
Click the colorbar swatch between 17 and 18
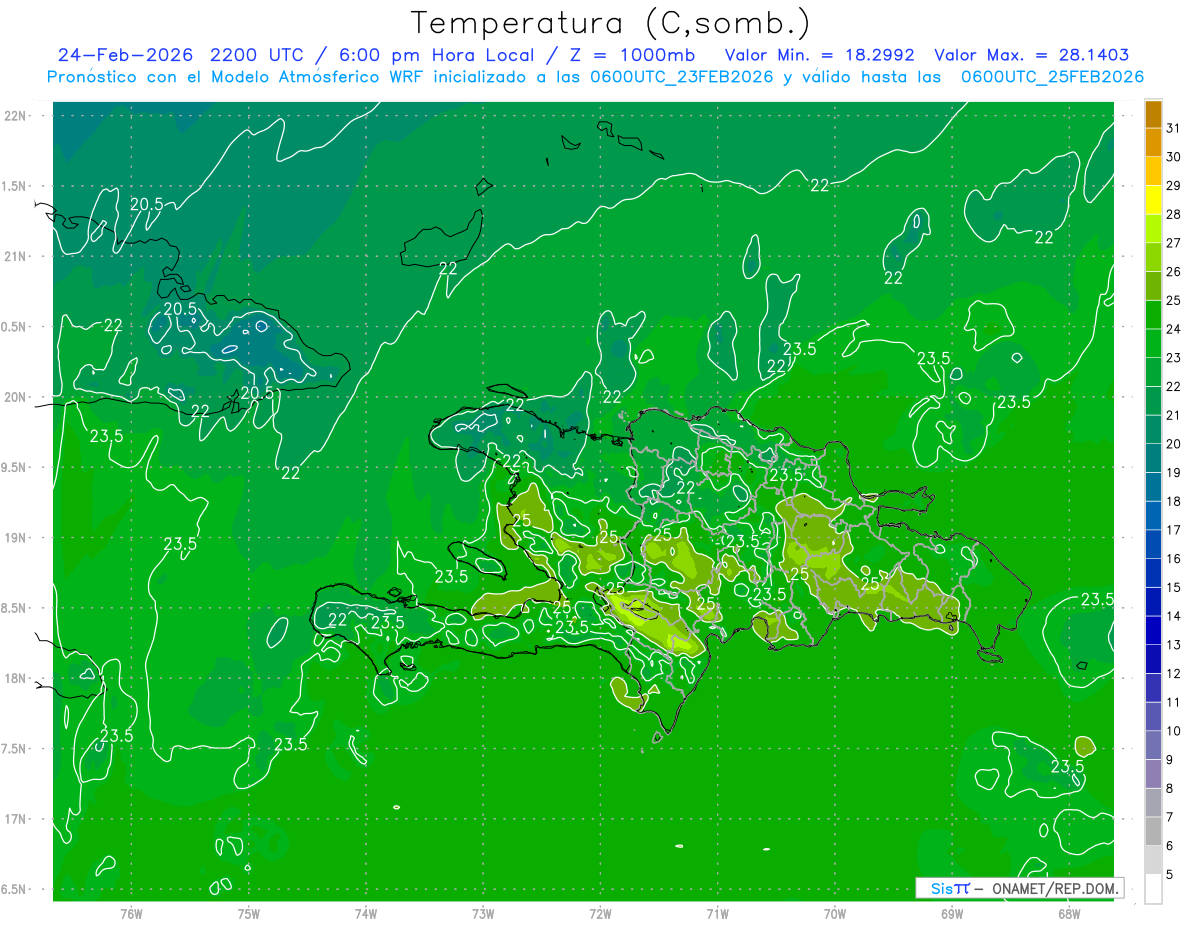[1153, 515]
